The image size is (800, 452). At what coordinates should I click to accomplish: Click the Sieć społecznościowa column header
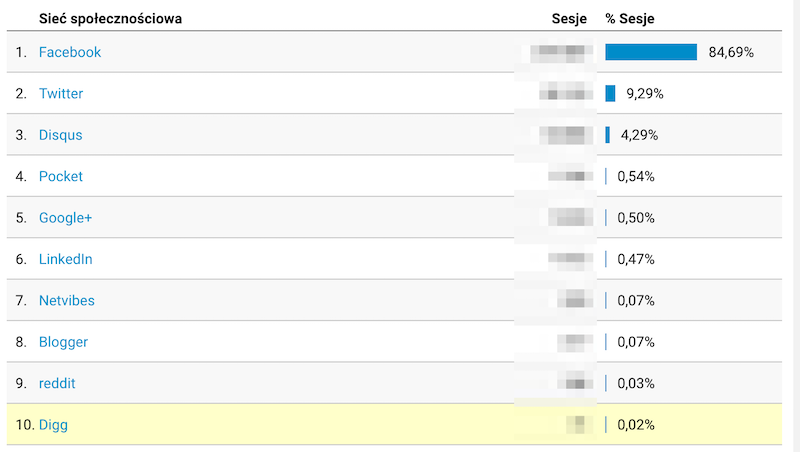110,19
